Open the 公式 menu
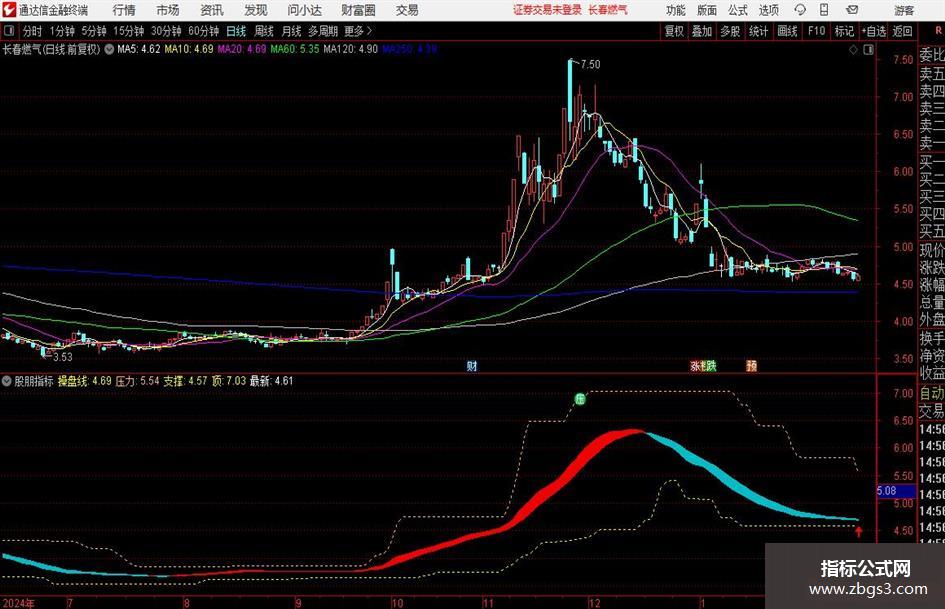Screen dimensions: 945x609 (738, 10)
